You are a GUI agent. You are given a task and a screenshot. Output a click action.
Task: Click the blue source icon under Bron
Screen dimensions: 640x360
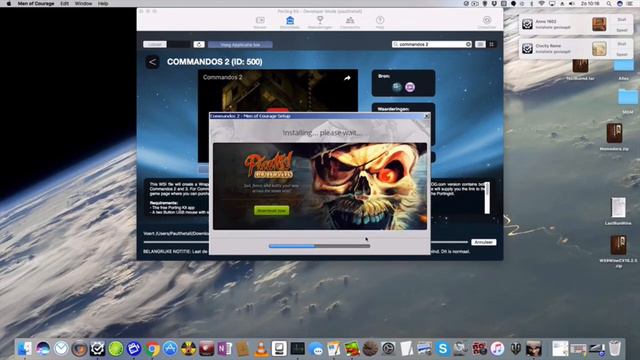coord(397,87)
